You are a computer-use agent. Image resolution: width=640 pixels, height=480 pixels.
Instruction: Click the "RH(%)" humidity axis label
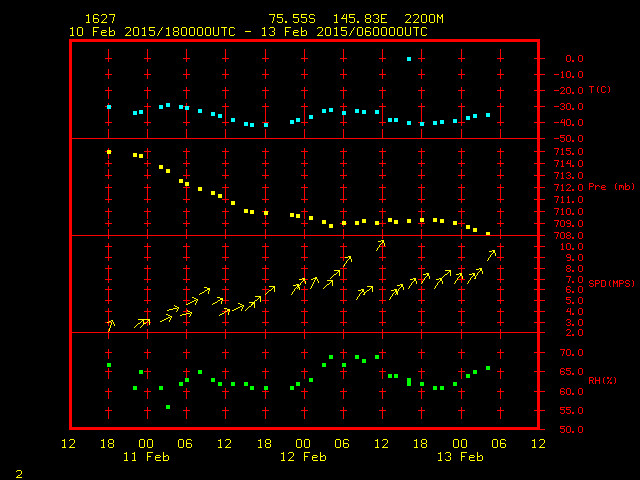point(602,381)
